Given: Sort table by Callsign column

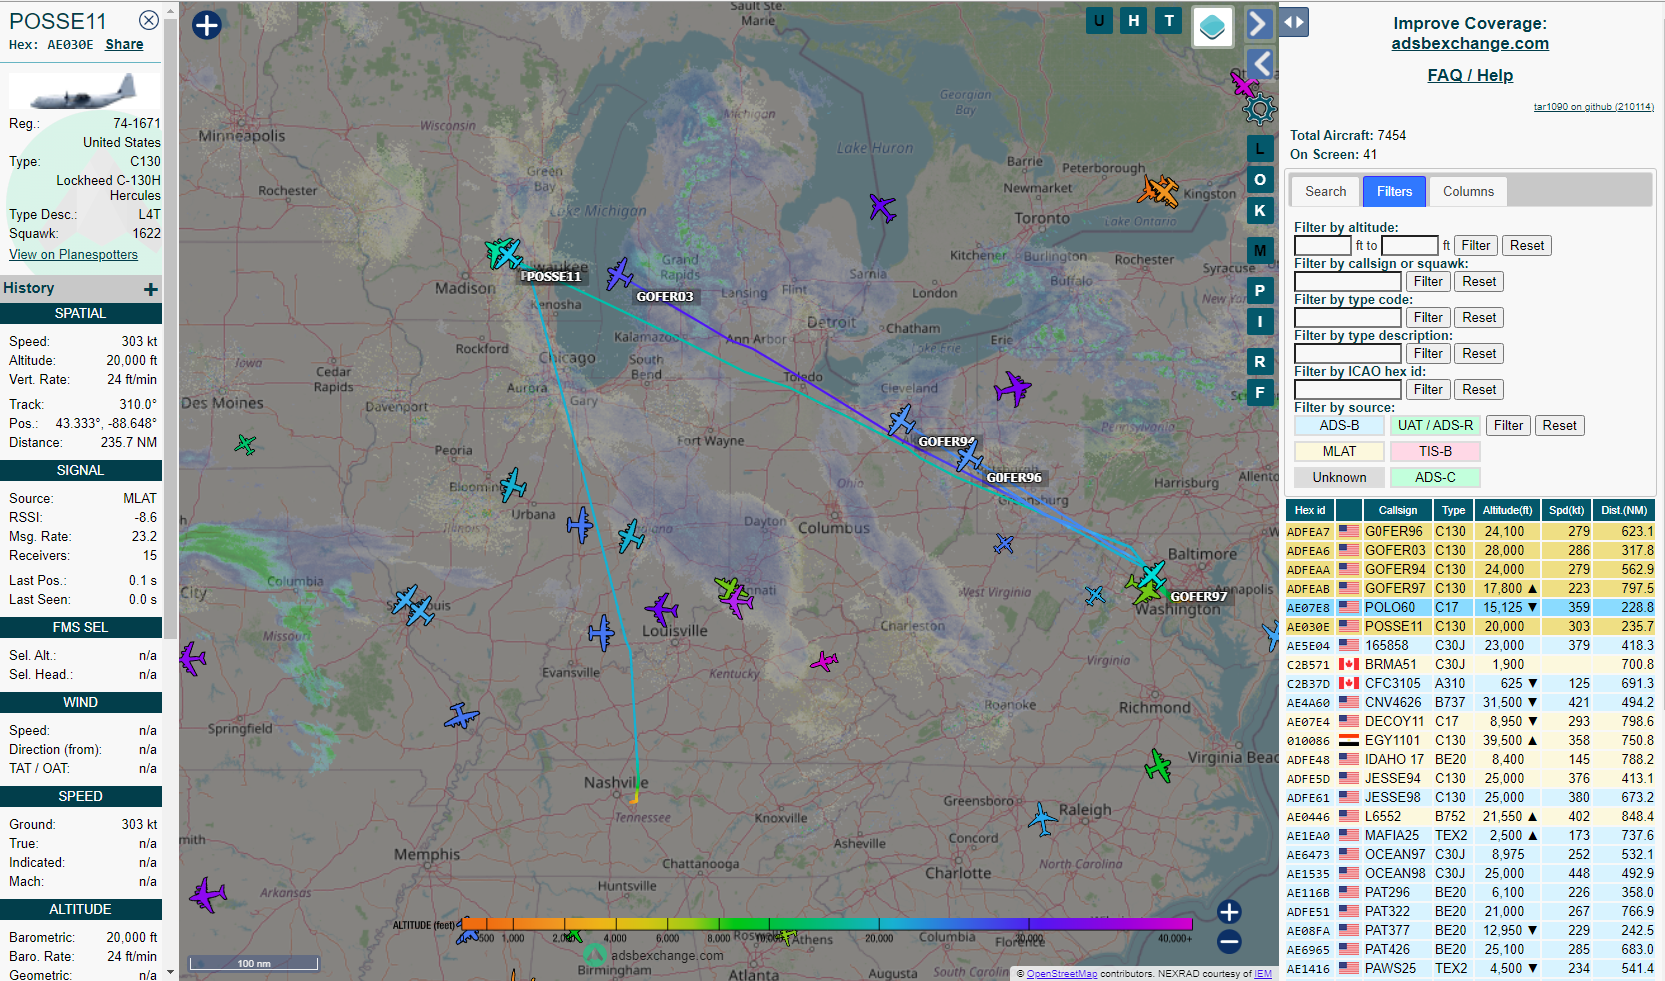Looking at the screenshot, I should [x=1398, y=510].
